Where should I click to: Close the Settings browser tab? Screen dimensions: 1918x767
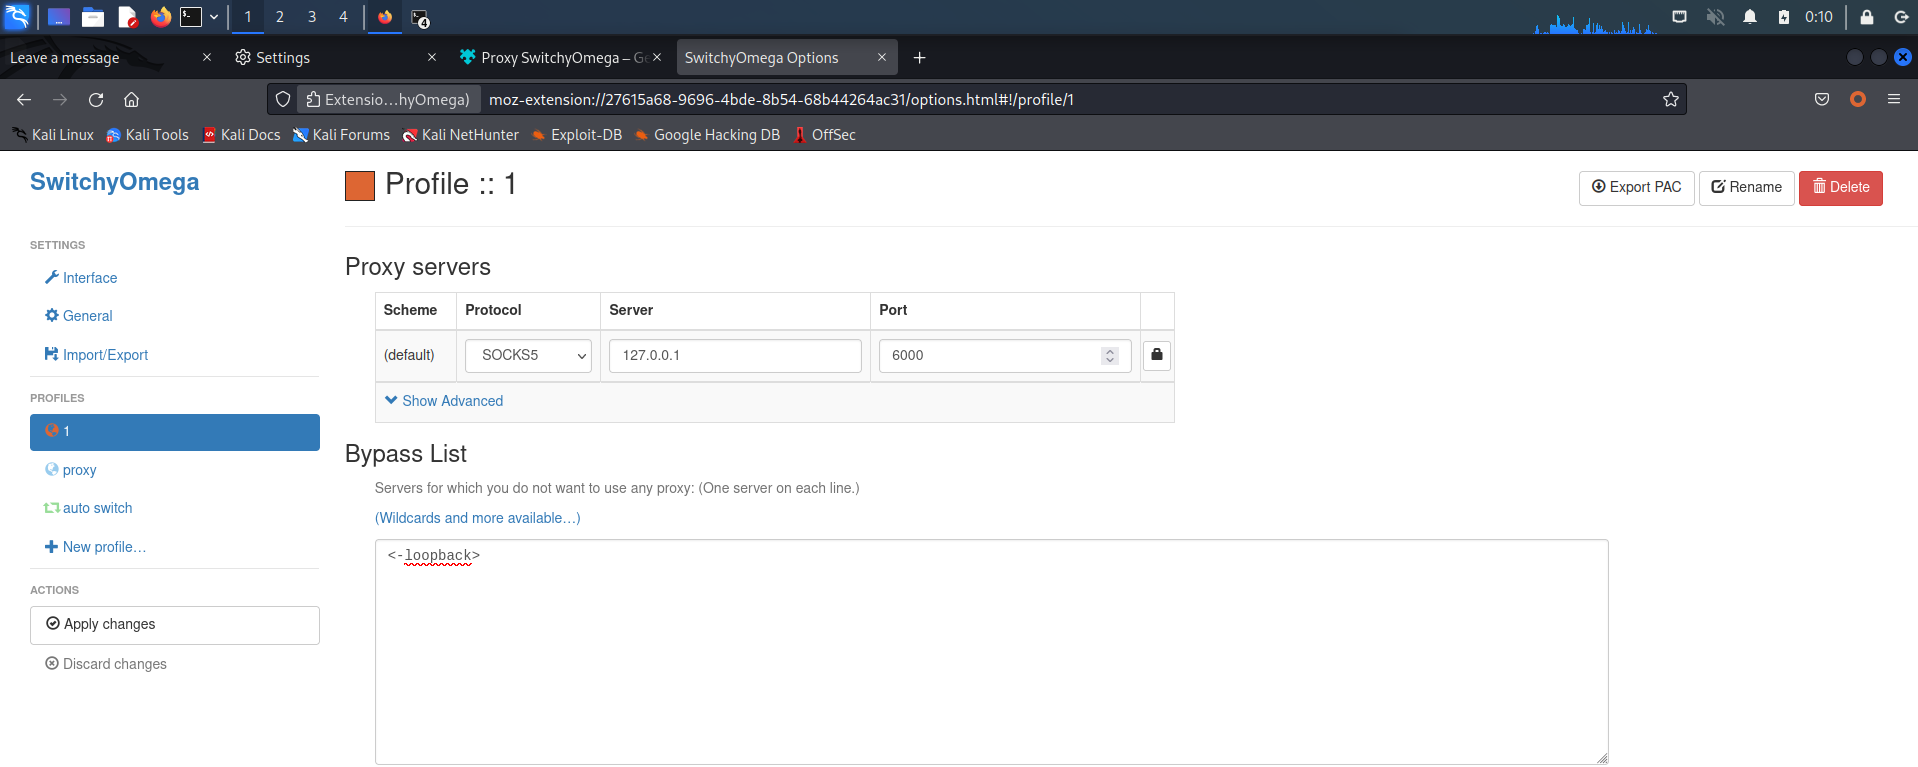432,58
